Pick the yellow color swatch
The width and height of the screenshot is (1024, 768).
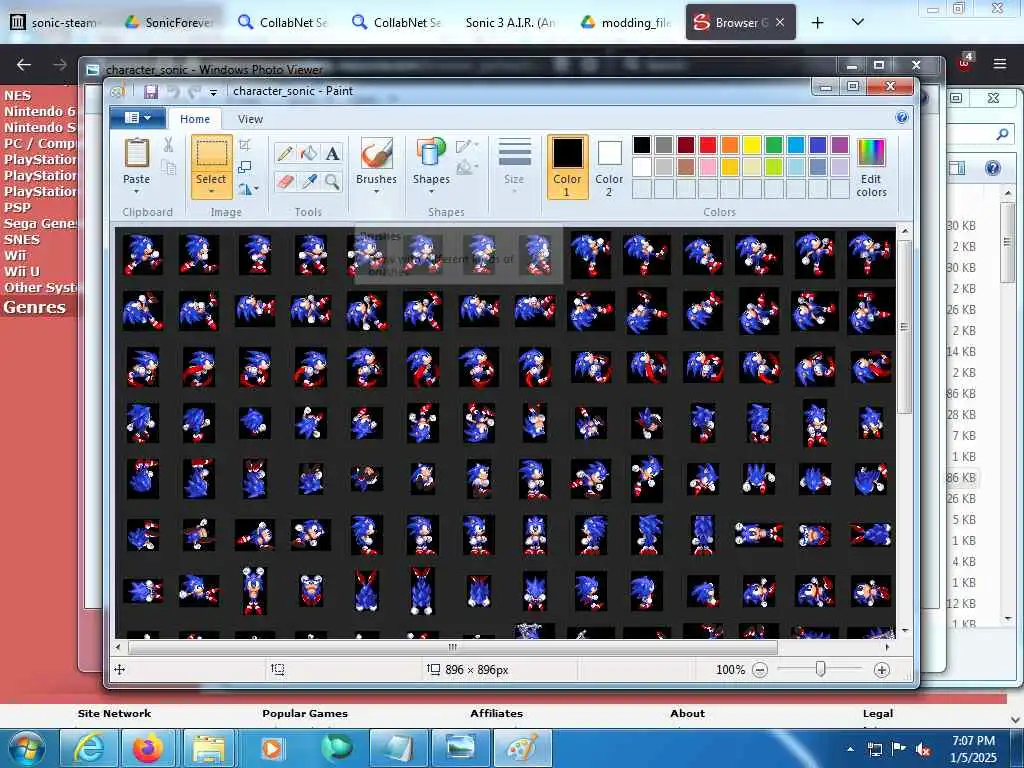(752, 145)
